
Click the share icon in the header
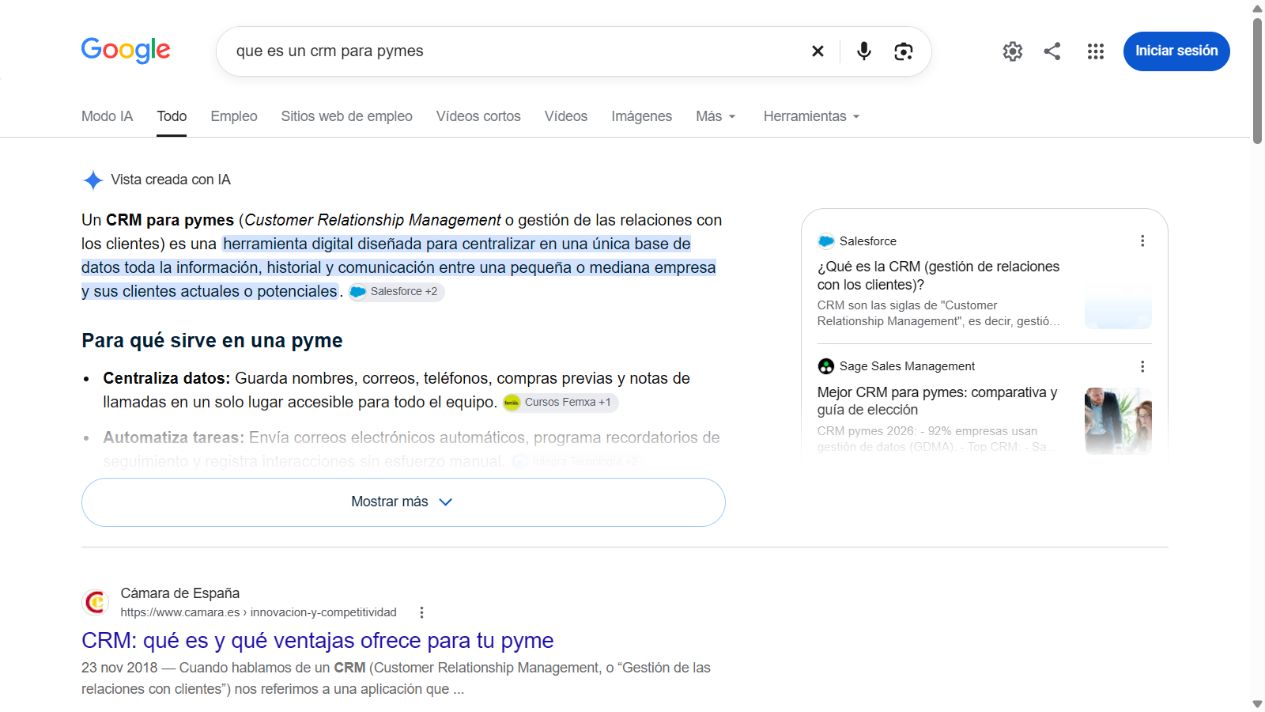(1052, 51)
